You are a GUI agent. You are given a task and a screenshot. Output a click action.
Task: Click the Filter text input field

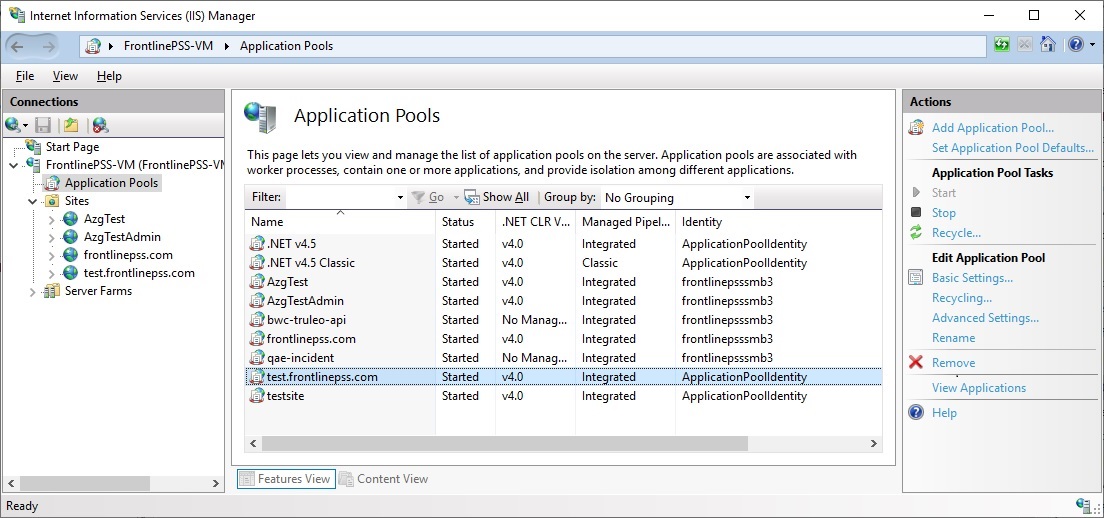coord(340,198)
